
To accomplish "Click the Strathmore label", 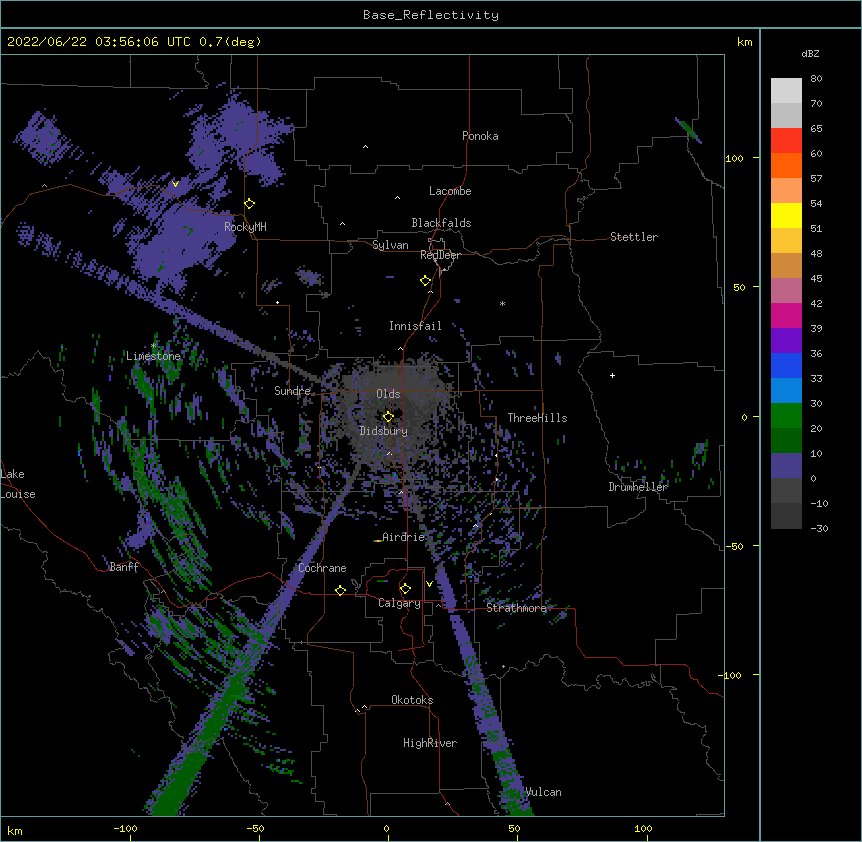I will (516, 608).
